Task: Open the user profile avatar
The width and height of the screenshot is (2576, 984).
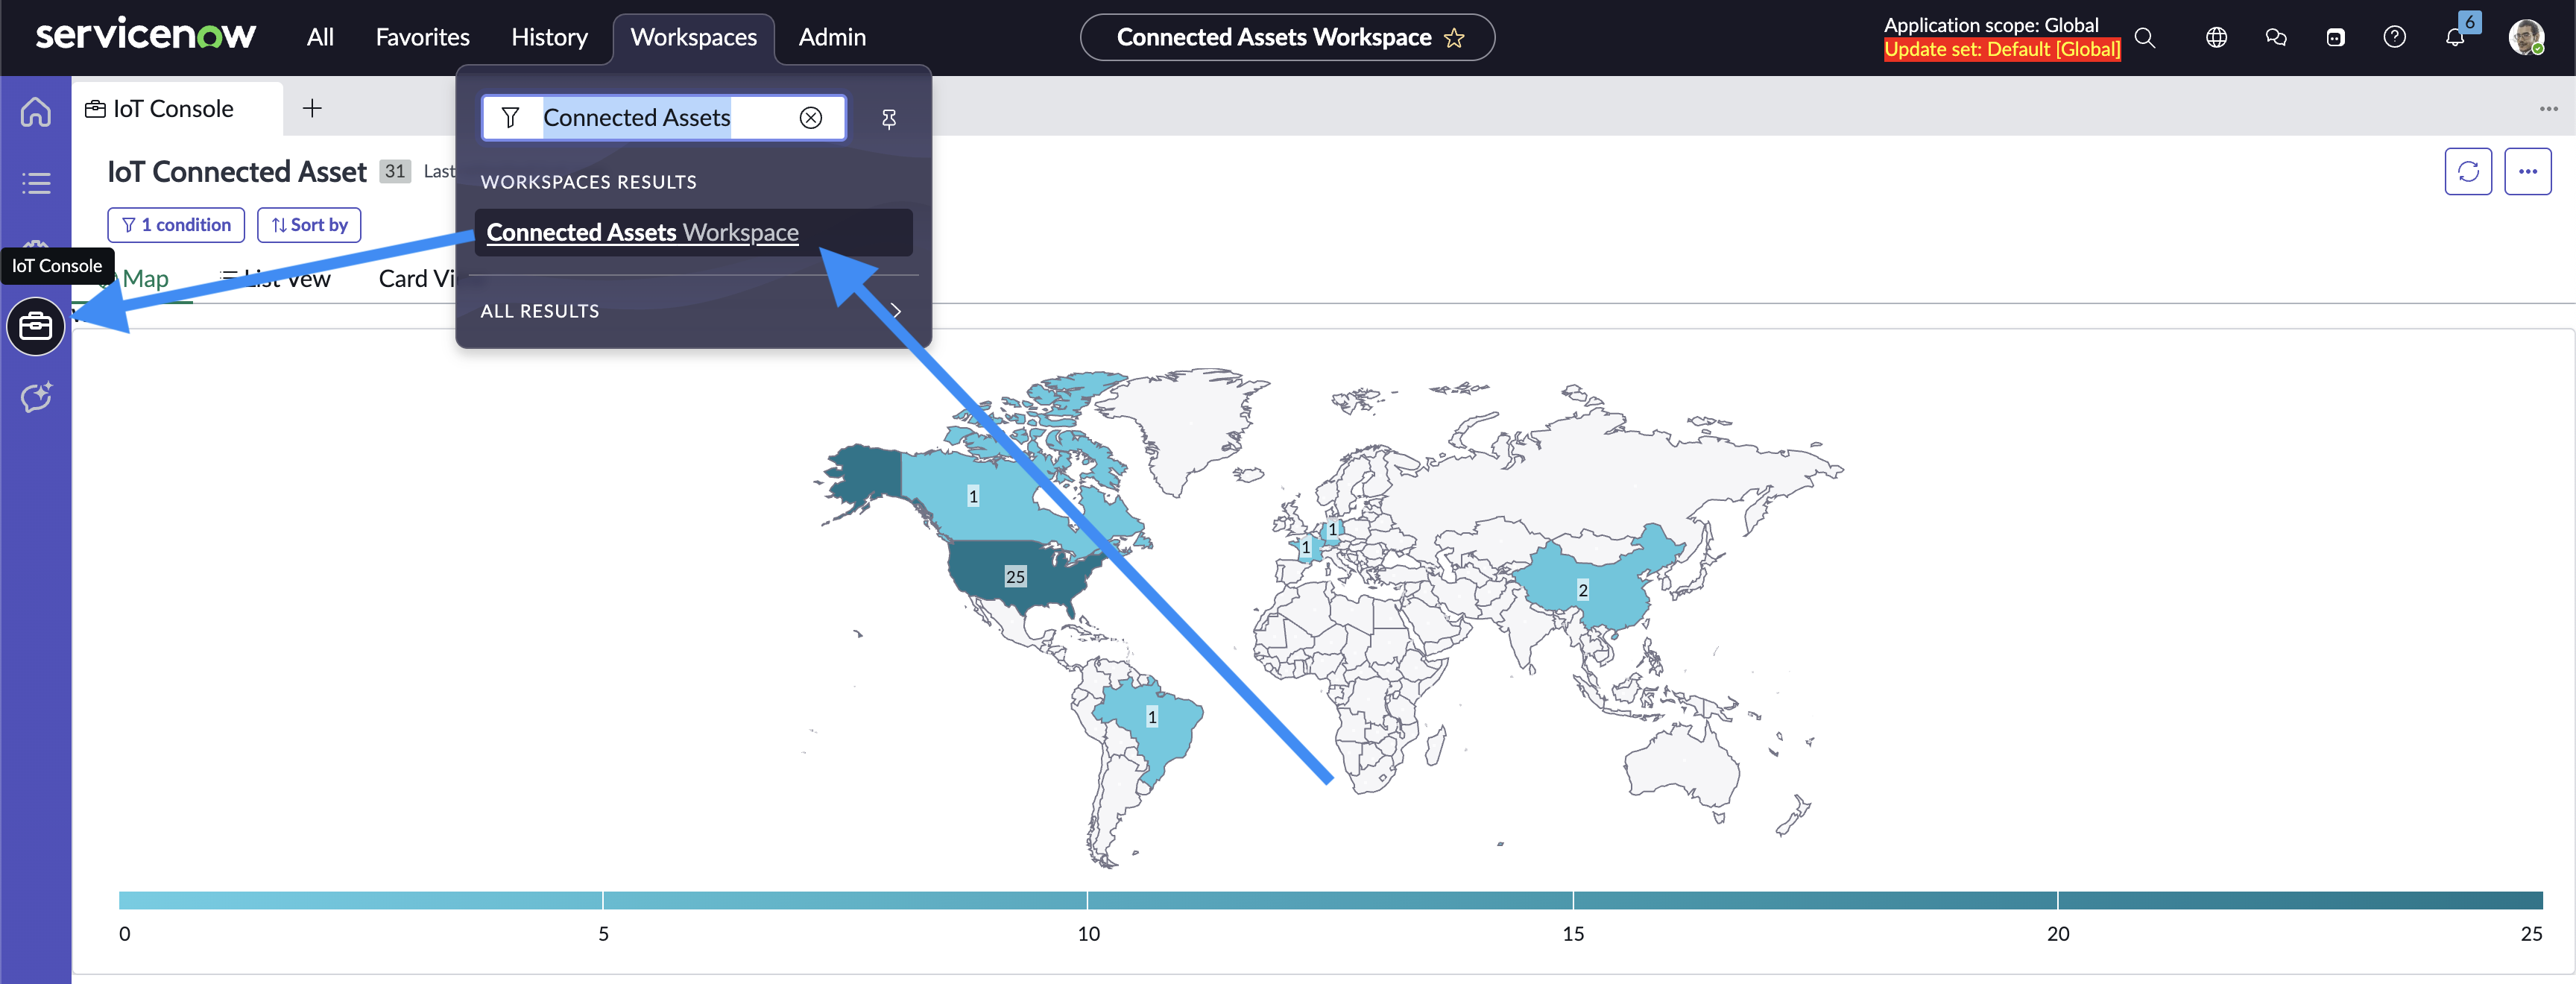Action: [2526, 38]
